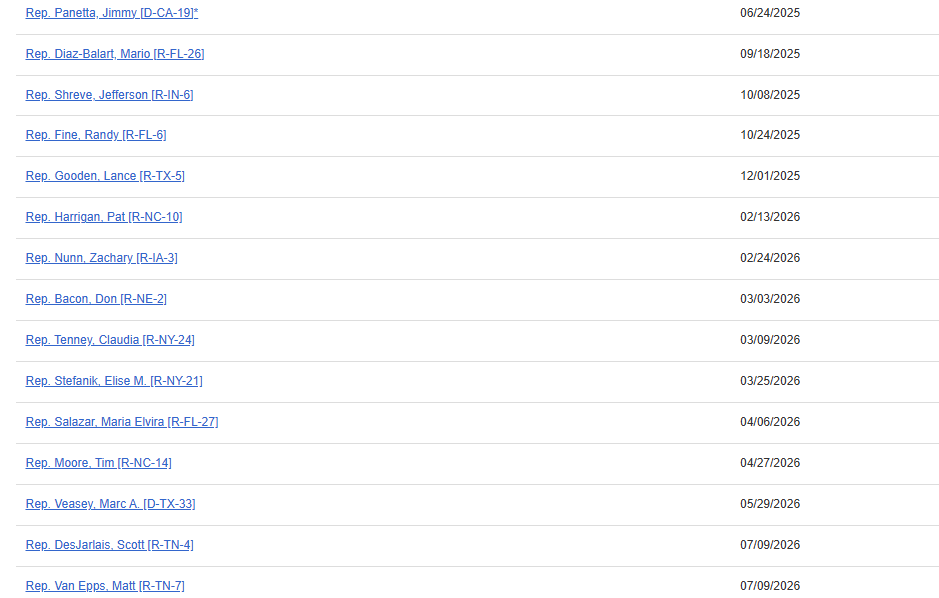Select Rep. Fine, Randy [R-FL-6] link
This screenshot has width=939, height=598.
pyautogui.click(x=96, y=135)
